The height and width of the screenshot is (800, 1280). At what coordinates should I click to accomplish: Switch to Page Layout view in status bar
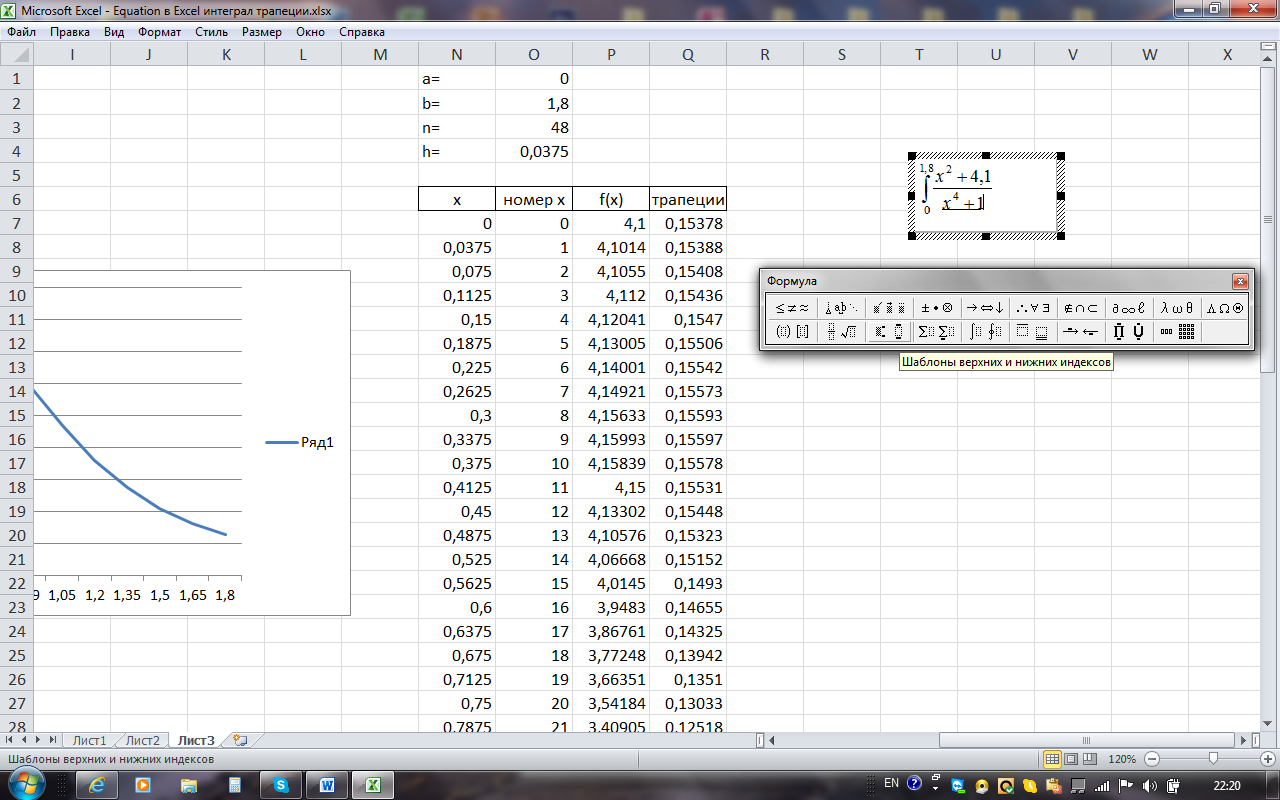tap(1071, 759)
